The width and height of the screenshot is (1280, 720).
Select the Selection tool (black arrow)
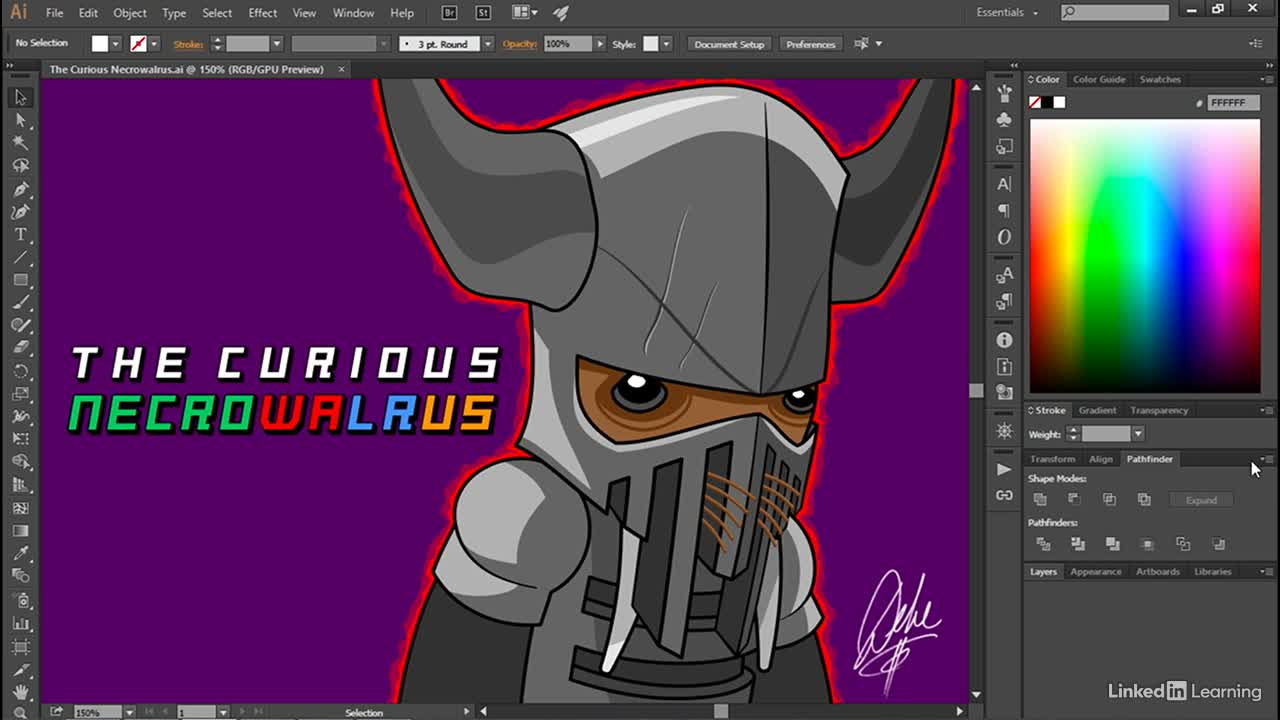[20, 97]
